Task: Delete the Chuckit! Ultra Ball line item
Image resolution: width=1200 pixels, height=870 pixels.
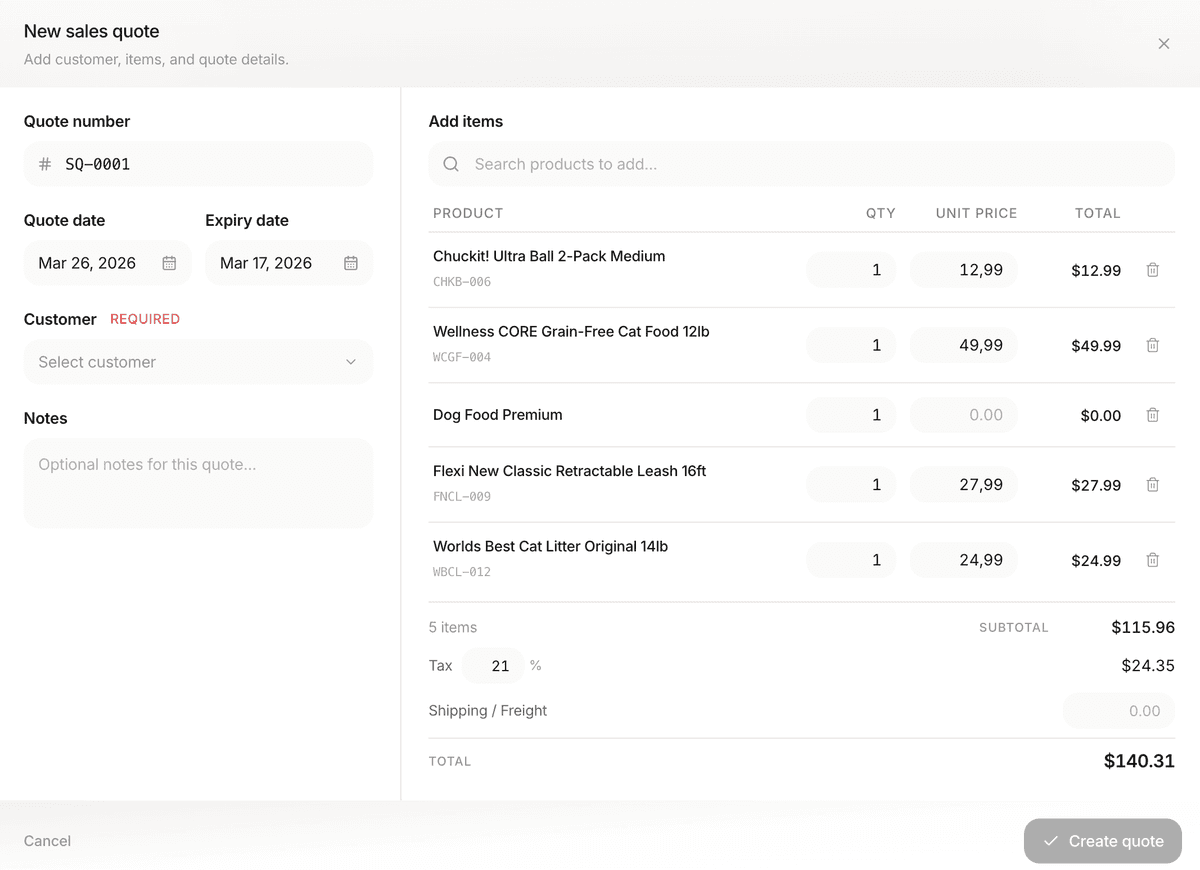Action: [1152, 270]
